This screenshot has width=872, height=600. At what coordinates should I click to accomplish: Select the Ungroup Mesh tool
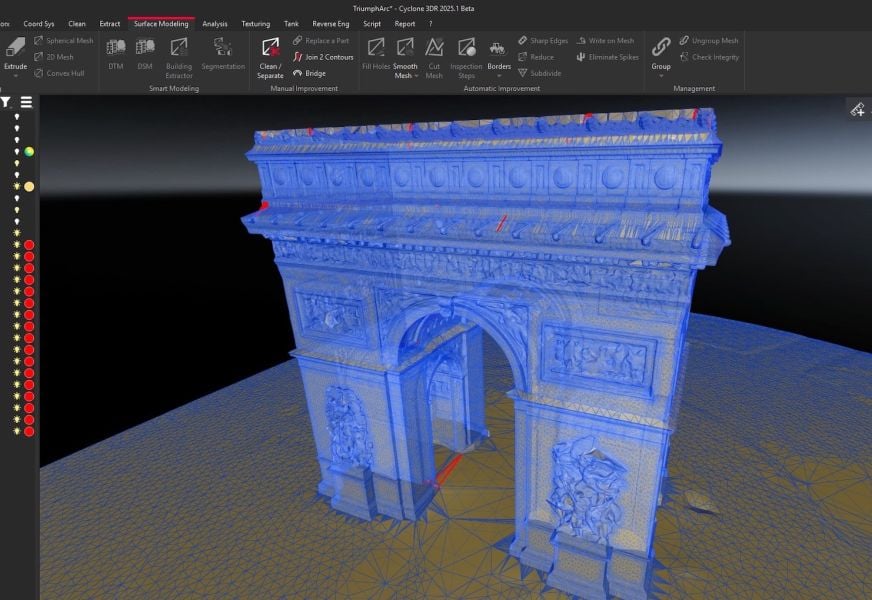709,41
